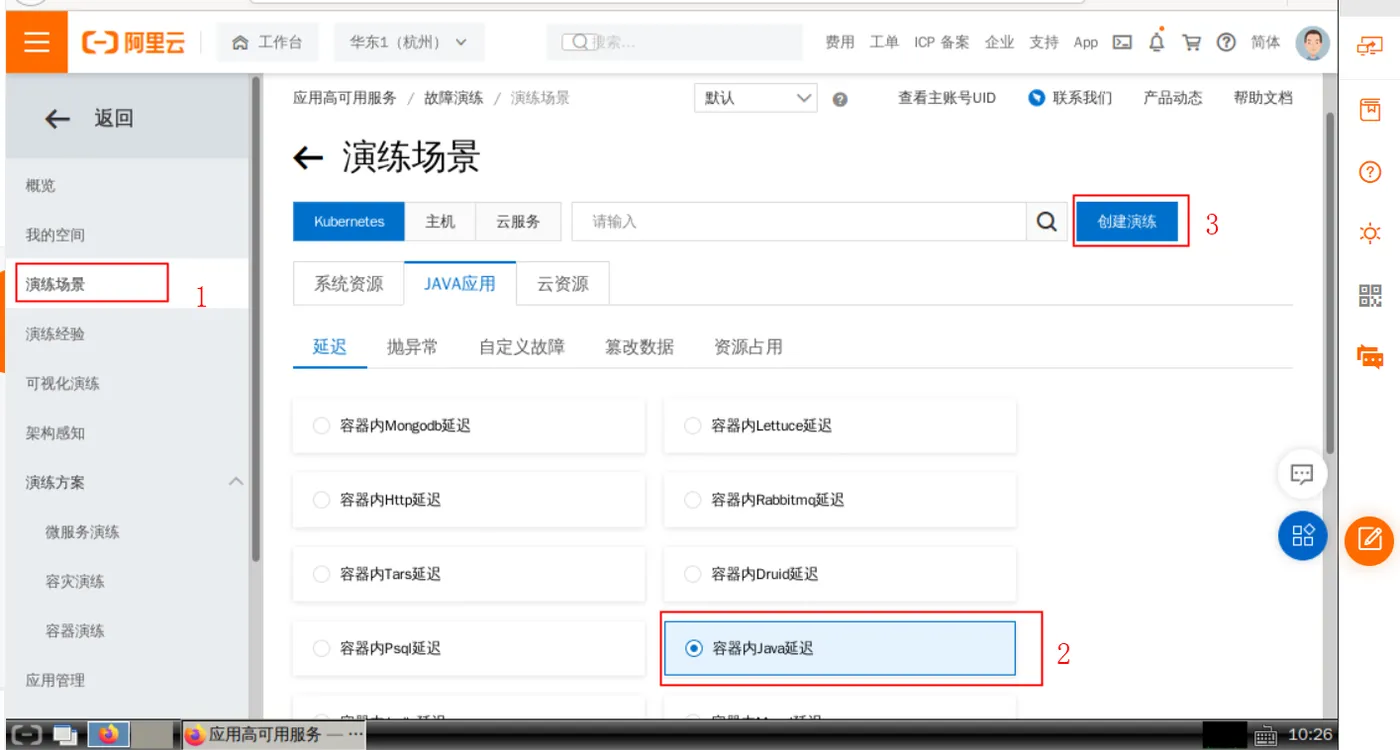Click the taskbar start menu icon

click(27, 734)
